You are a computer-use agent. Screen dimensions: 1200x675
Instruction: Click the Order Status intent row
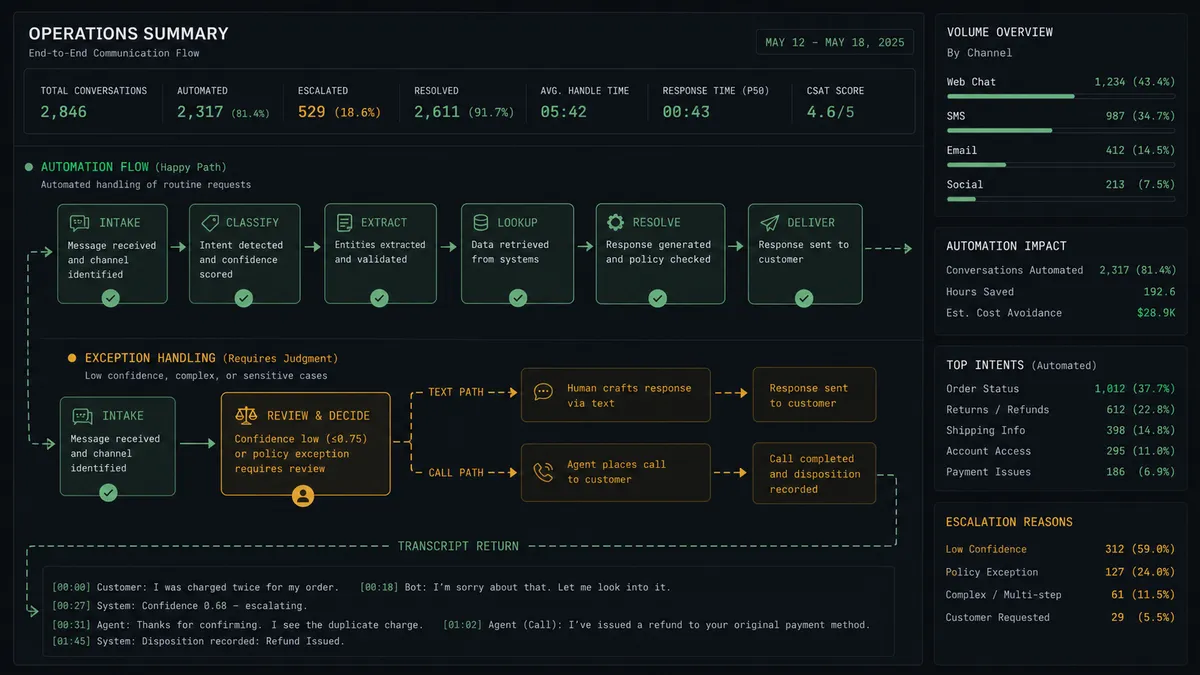(1061, 389)
